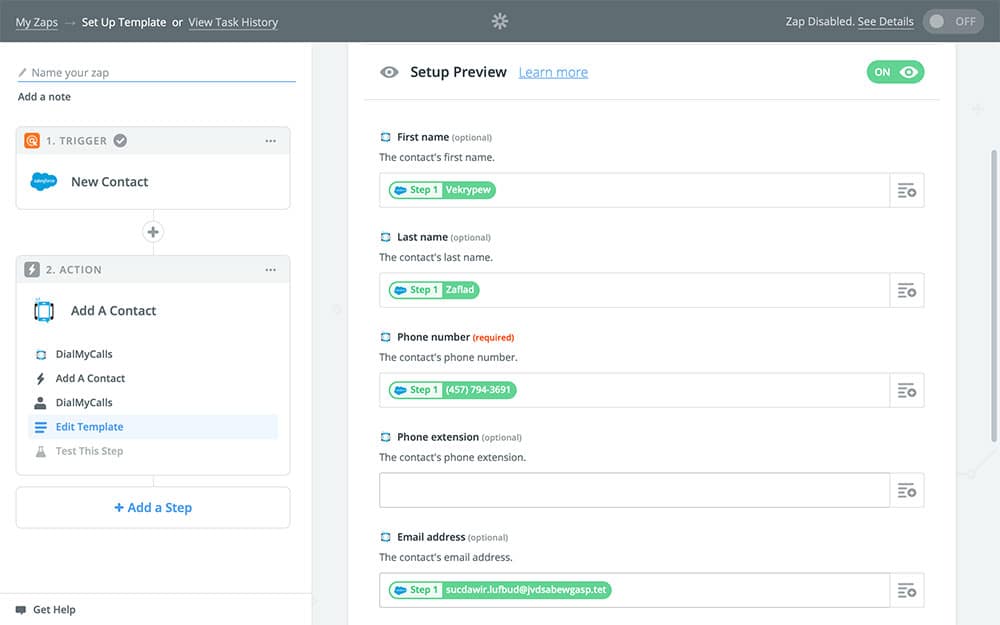Open the Action step options menu
Image resolution: width=1000 pixels, height=625 pixels.
point(270,270)
